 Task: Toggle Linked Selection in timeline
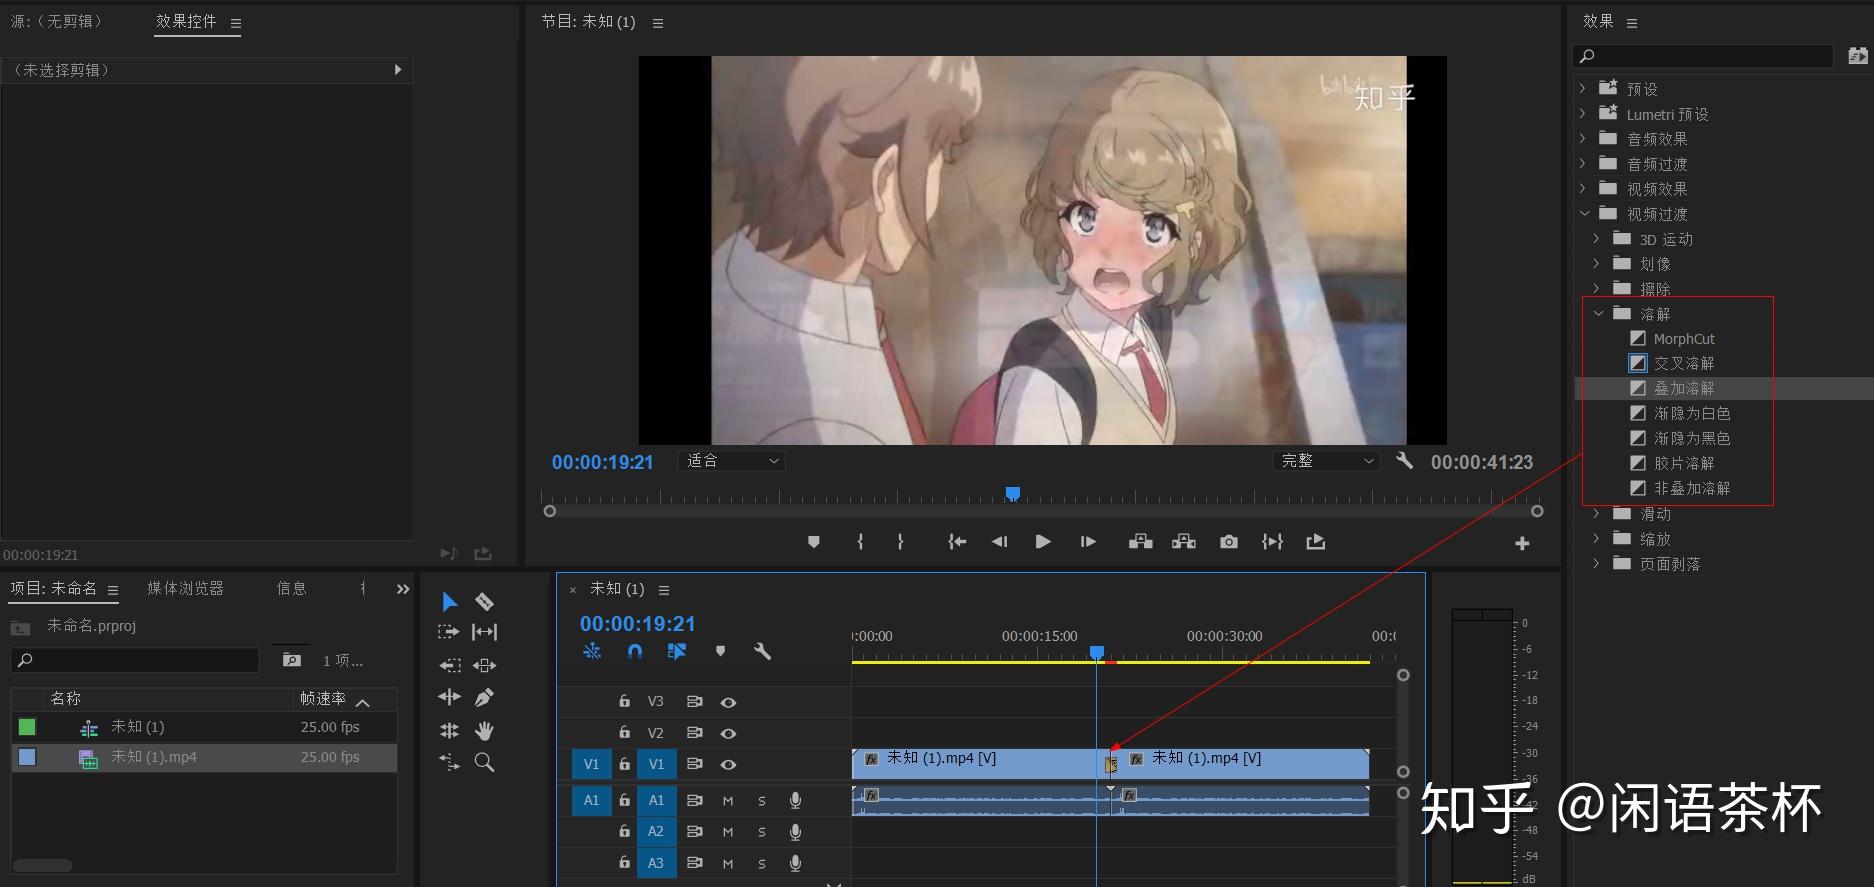tap(676, 651)
